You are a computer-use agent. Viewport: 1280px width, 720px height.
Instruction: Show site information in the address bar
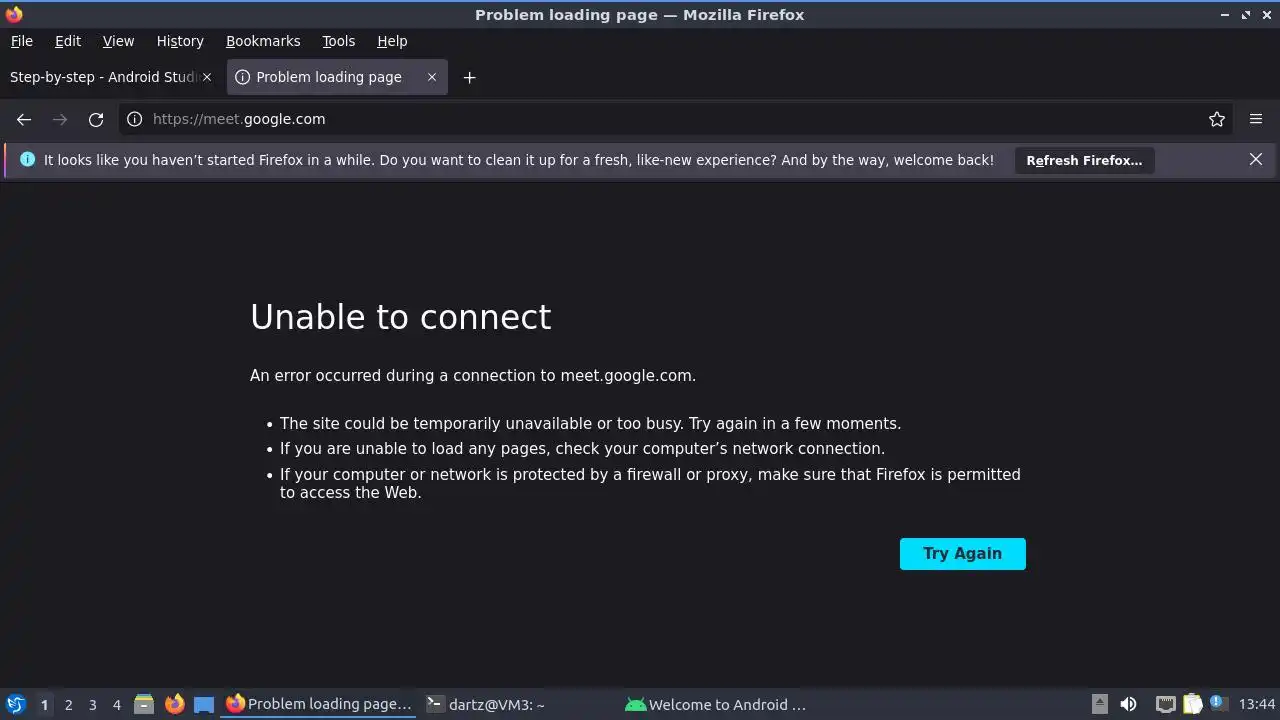point(135,119)
